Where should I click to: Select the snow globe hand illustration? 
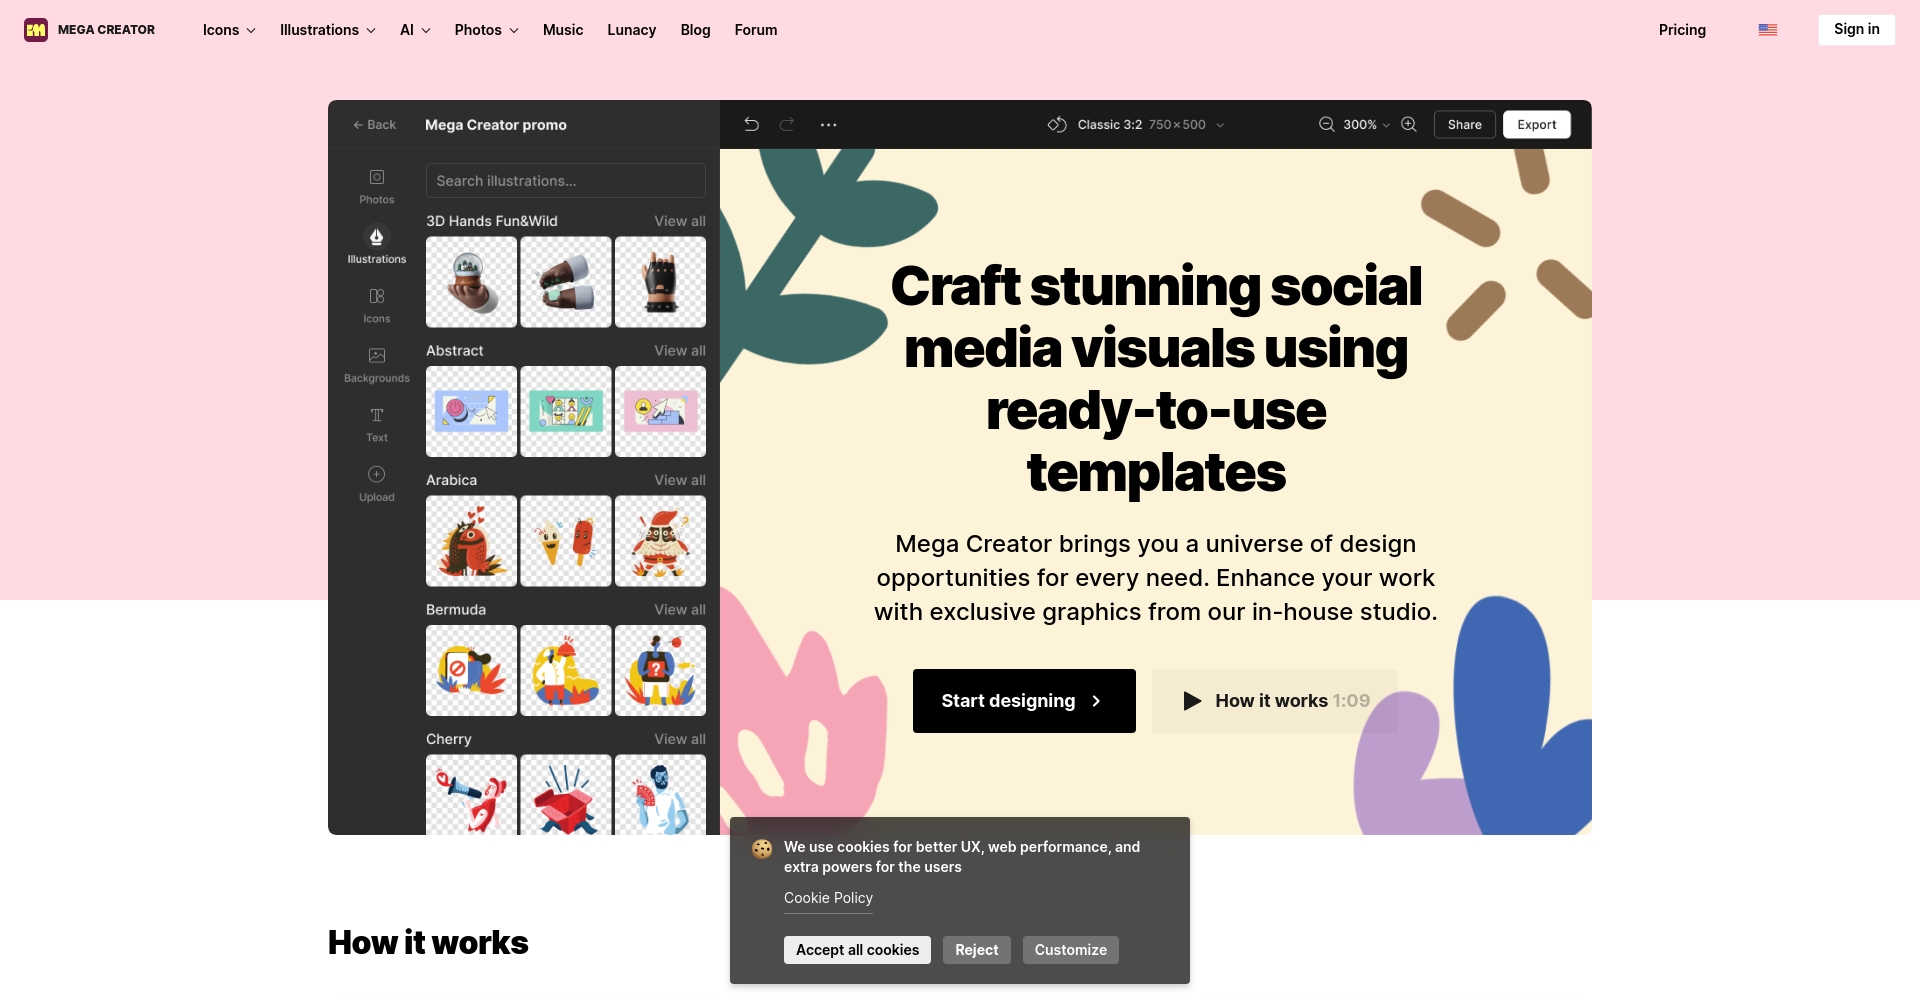point(472,282)
